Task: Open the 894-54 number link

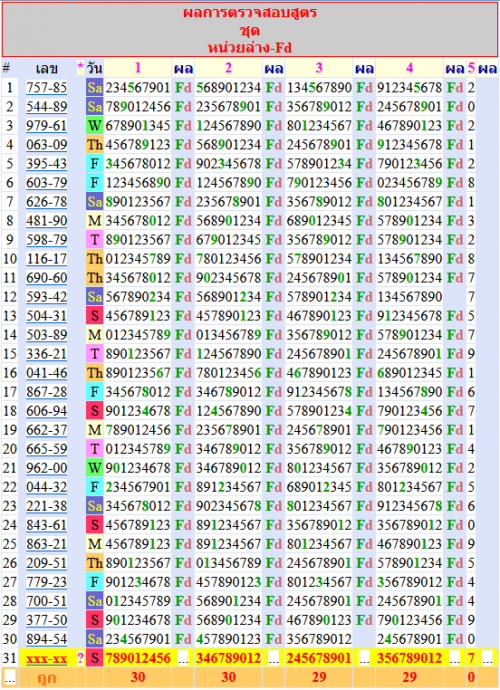Action: pos(46,639)
